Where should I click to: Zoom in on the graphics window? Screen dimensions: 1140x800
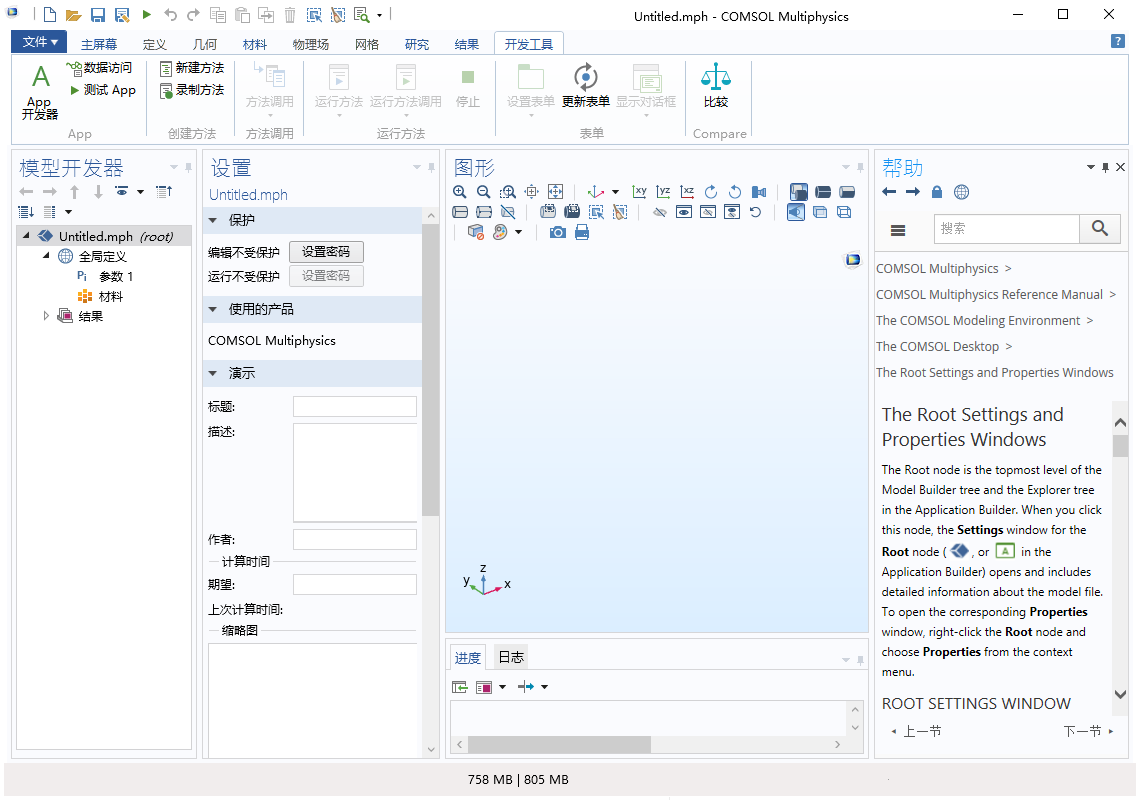[x=459, y=192]
